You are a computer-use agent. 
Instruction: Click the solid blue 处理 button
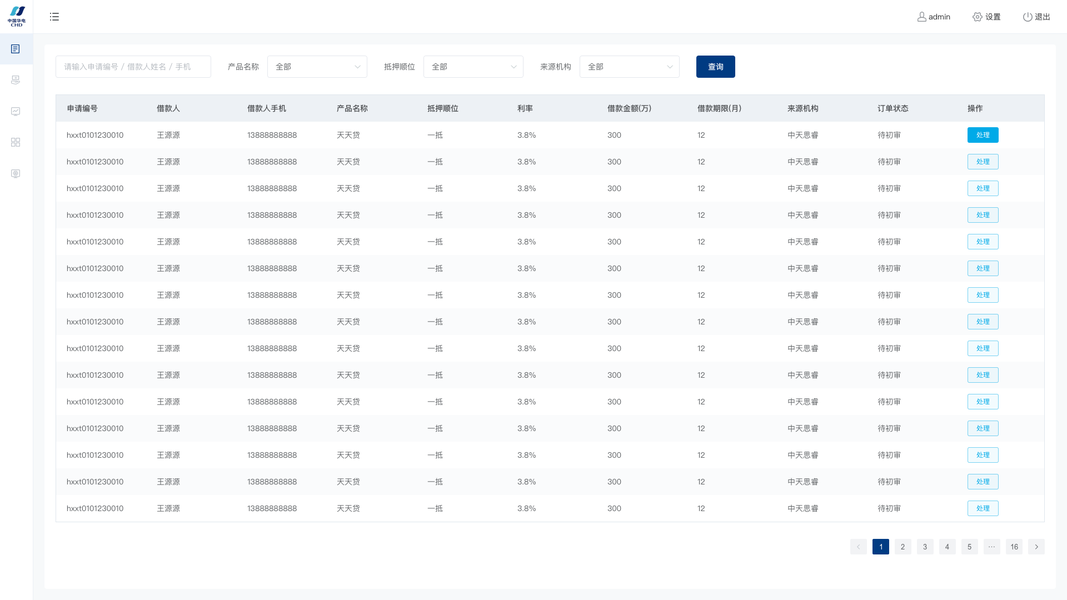click(983, 135)
